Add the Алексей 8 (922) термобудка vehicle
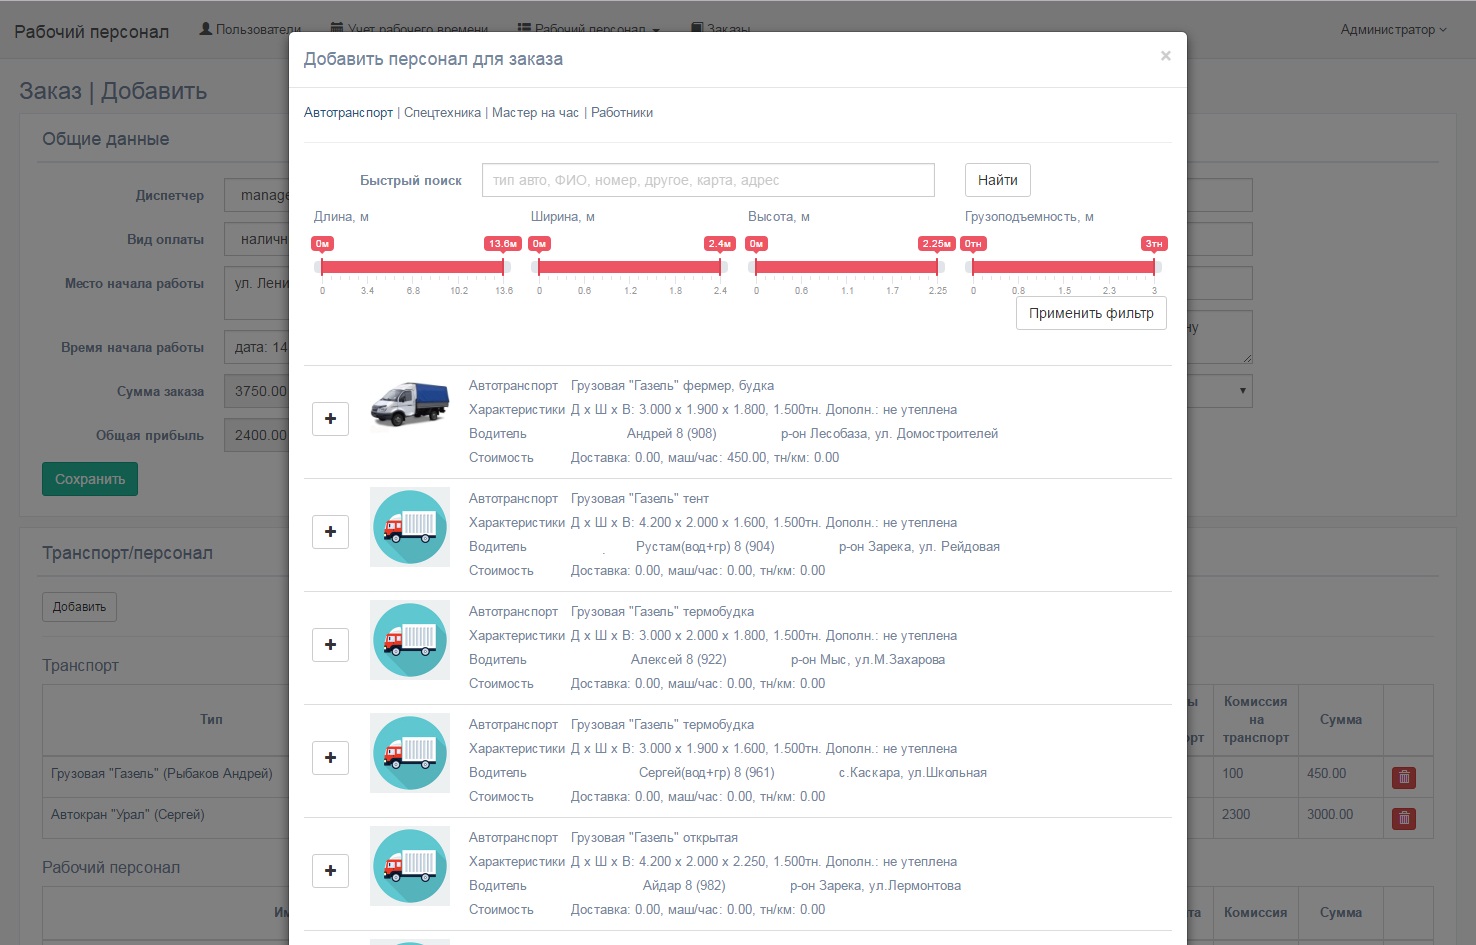Screen dimensions: 1476x945 point(330,645)
